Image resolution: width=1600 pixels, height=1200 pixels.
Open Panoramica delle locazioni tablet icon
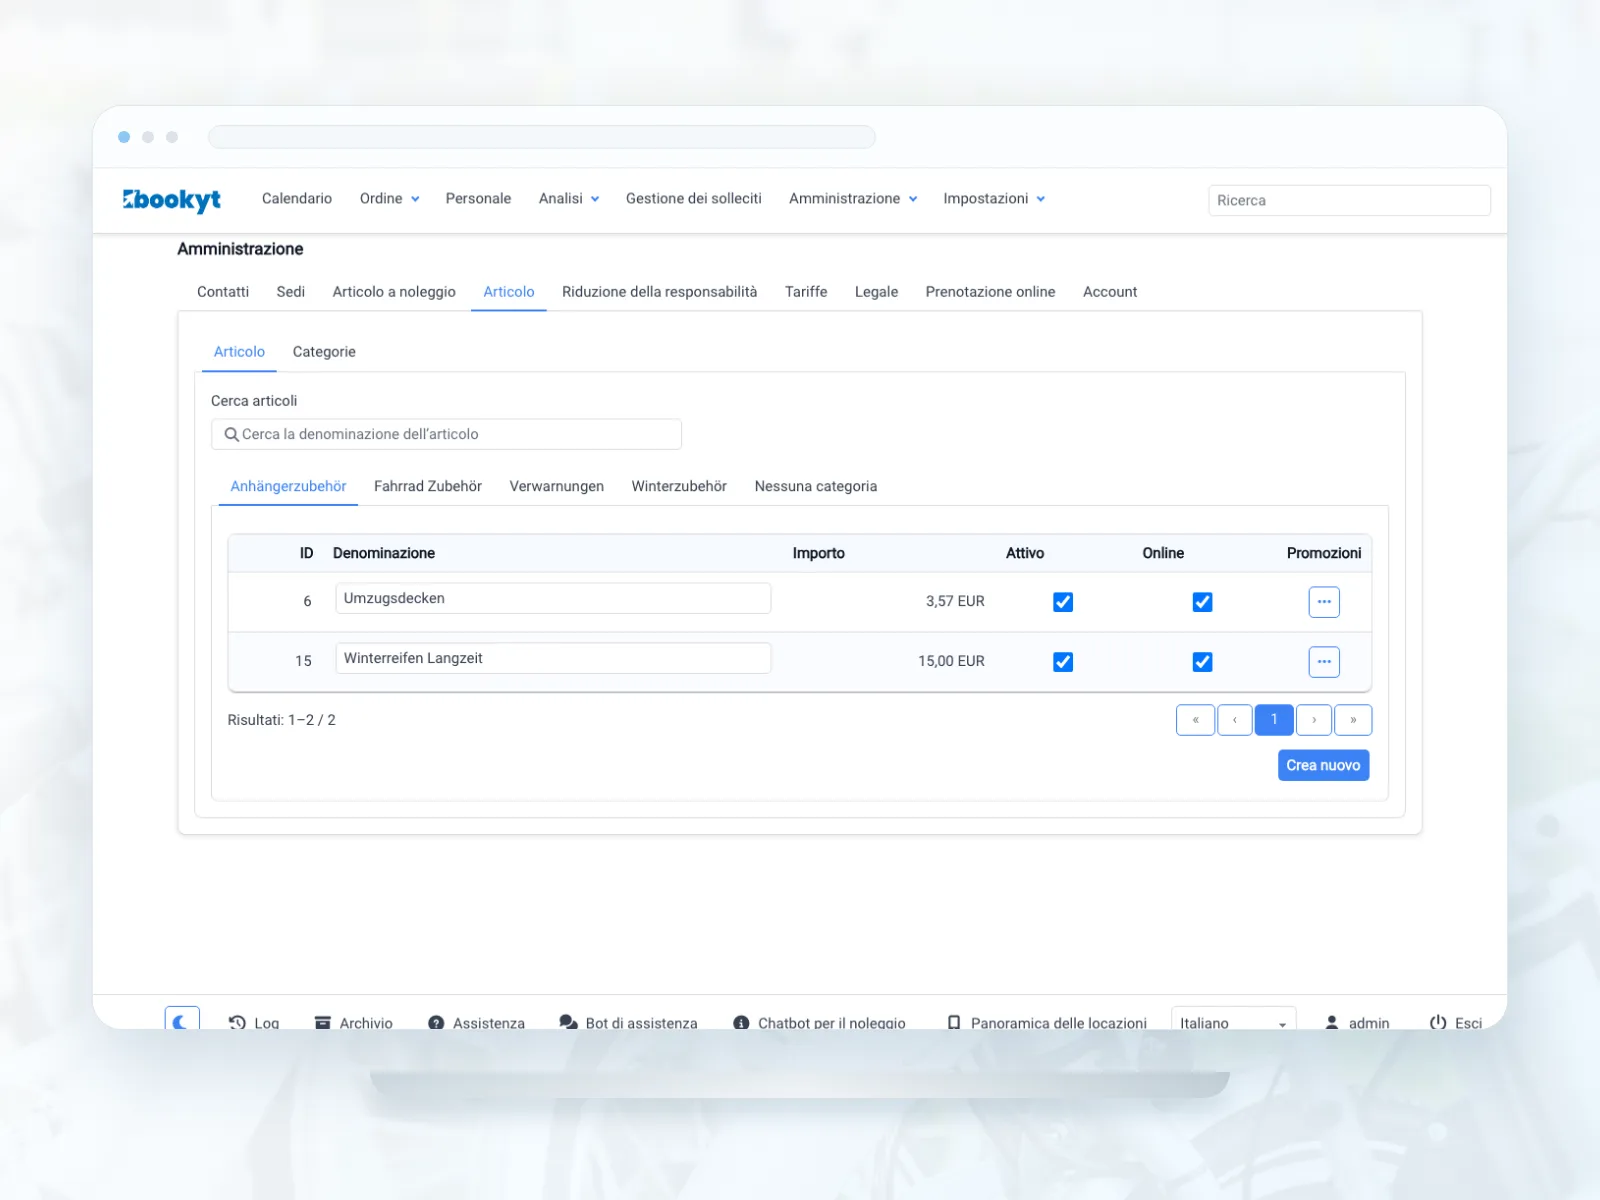pos(954,1022)
